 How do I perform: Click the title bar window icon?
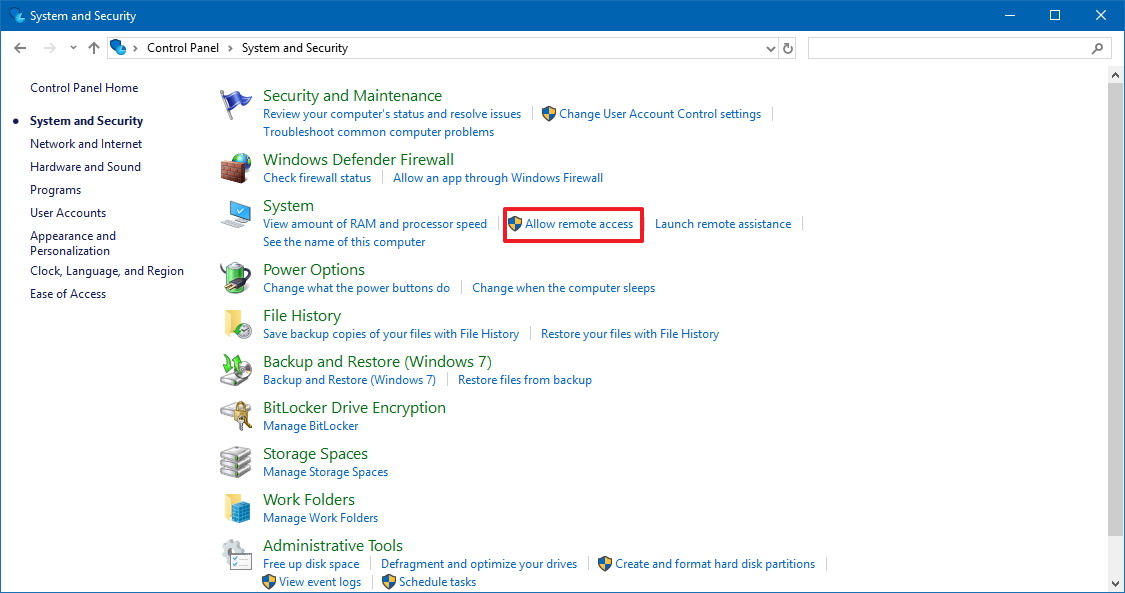coord(17,15)
